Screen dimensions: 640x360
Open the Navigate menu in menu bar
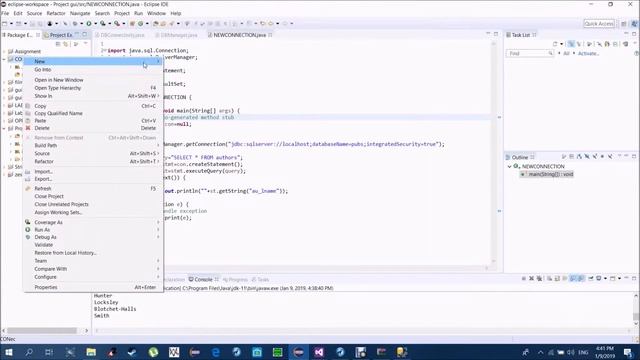[x=80, y=13]
